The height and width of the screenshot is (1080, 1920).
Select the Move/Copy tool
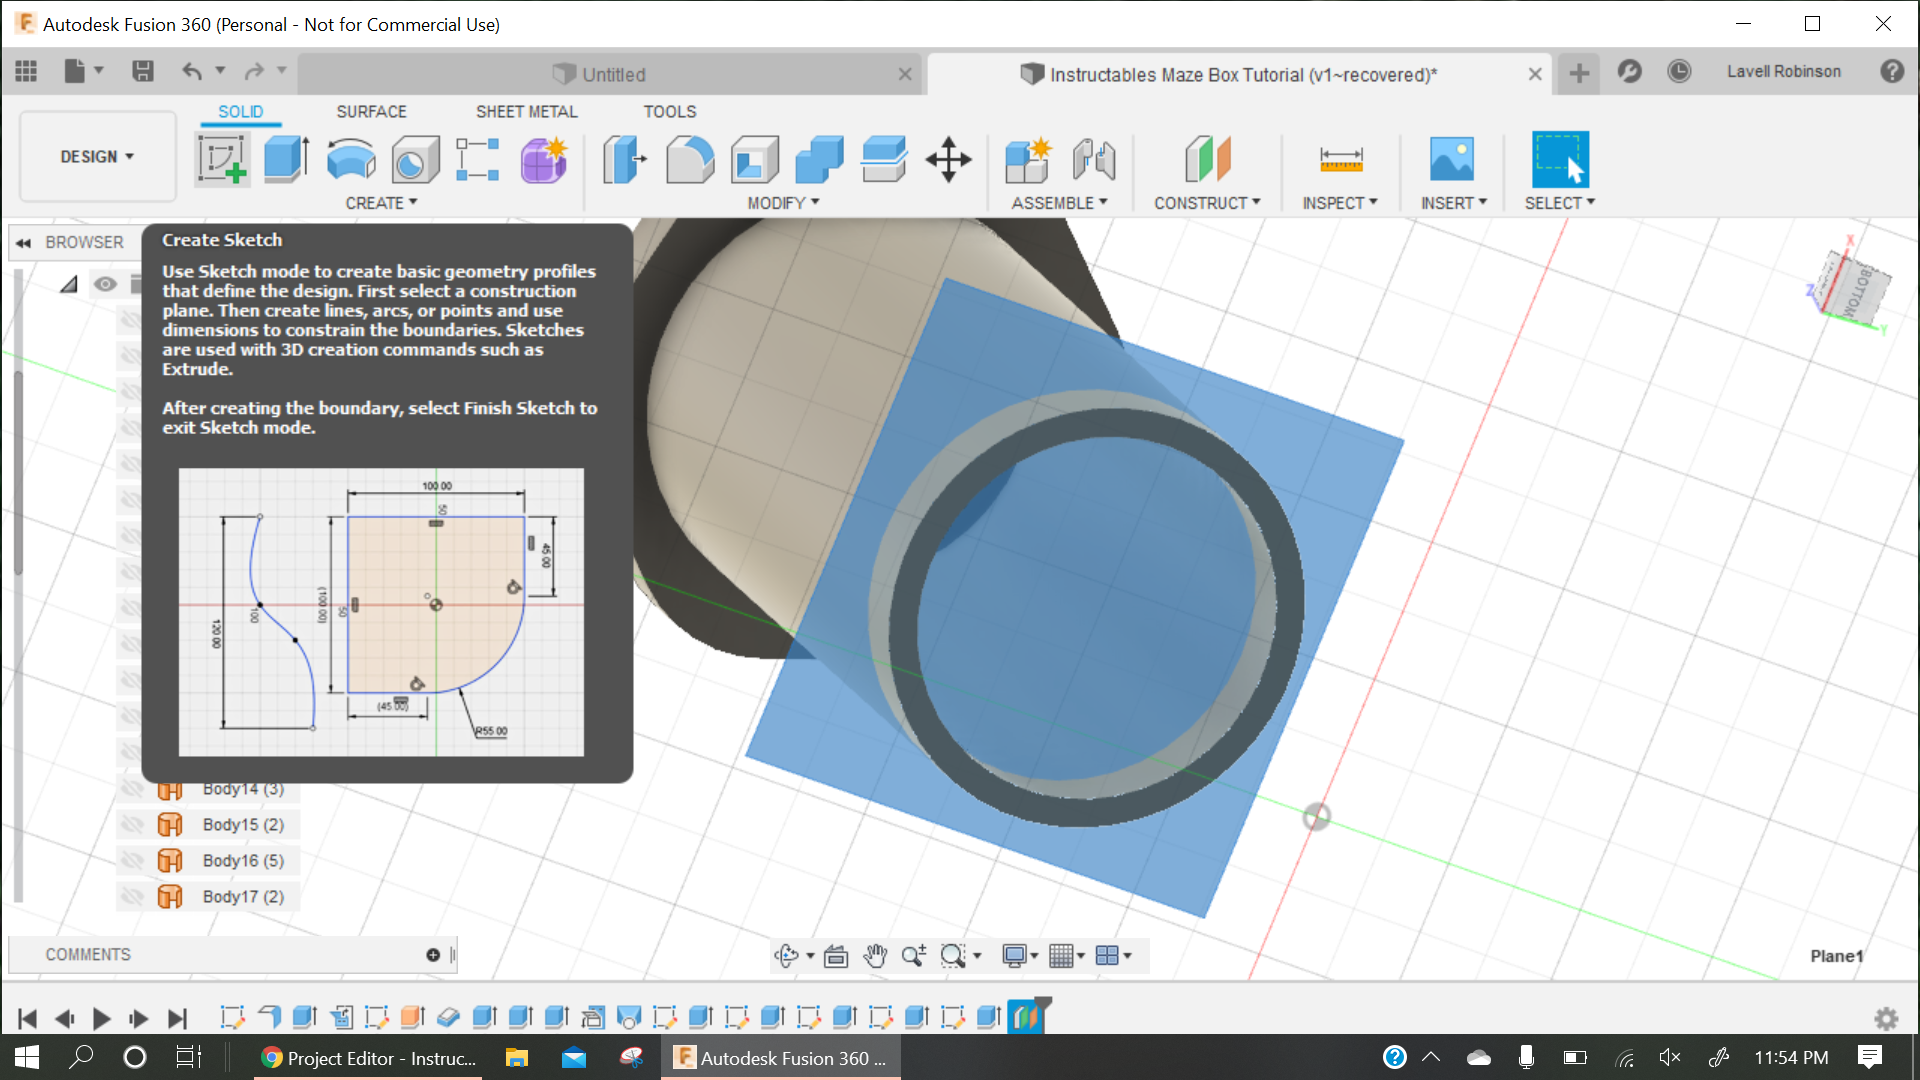click(948, 160)
